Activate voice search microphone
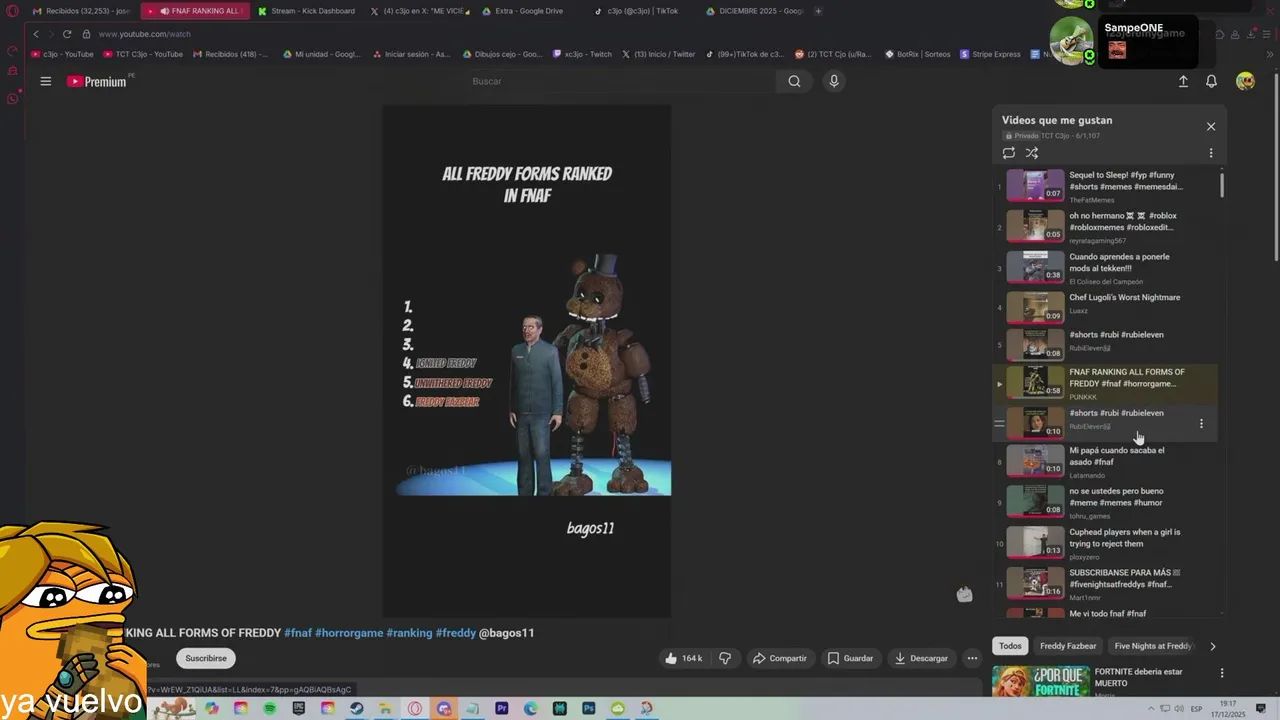The height and width of the screenshot is (720, 1280). [x=834, y=81]
